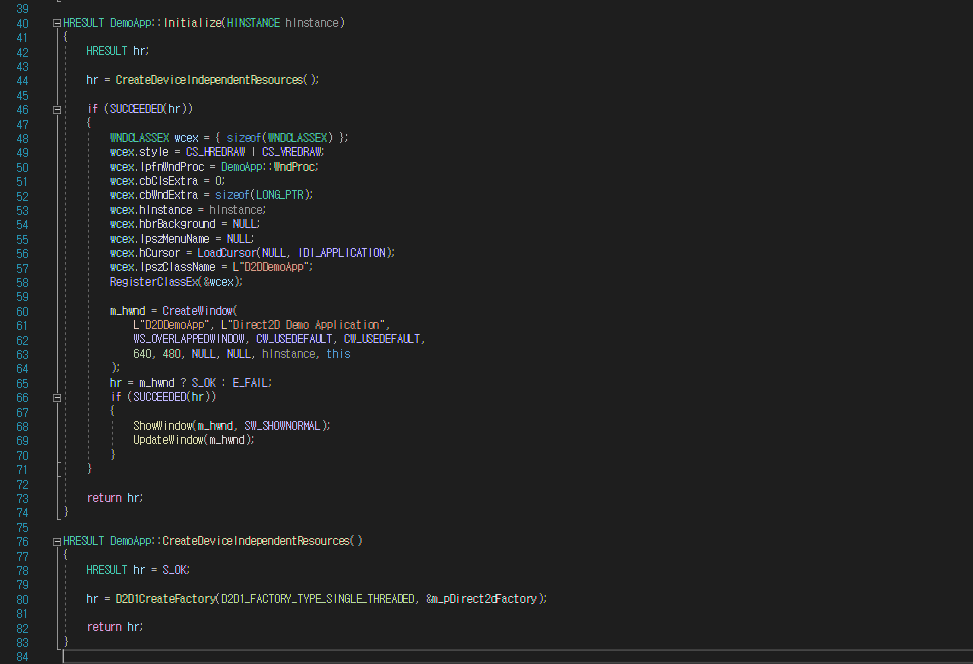Collapse the outer if (SUCCEEDED(hr)) block at line 46
The height and width of the screenshot is (664, 973).
pyautogui.click(x=57, y=110)
